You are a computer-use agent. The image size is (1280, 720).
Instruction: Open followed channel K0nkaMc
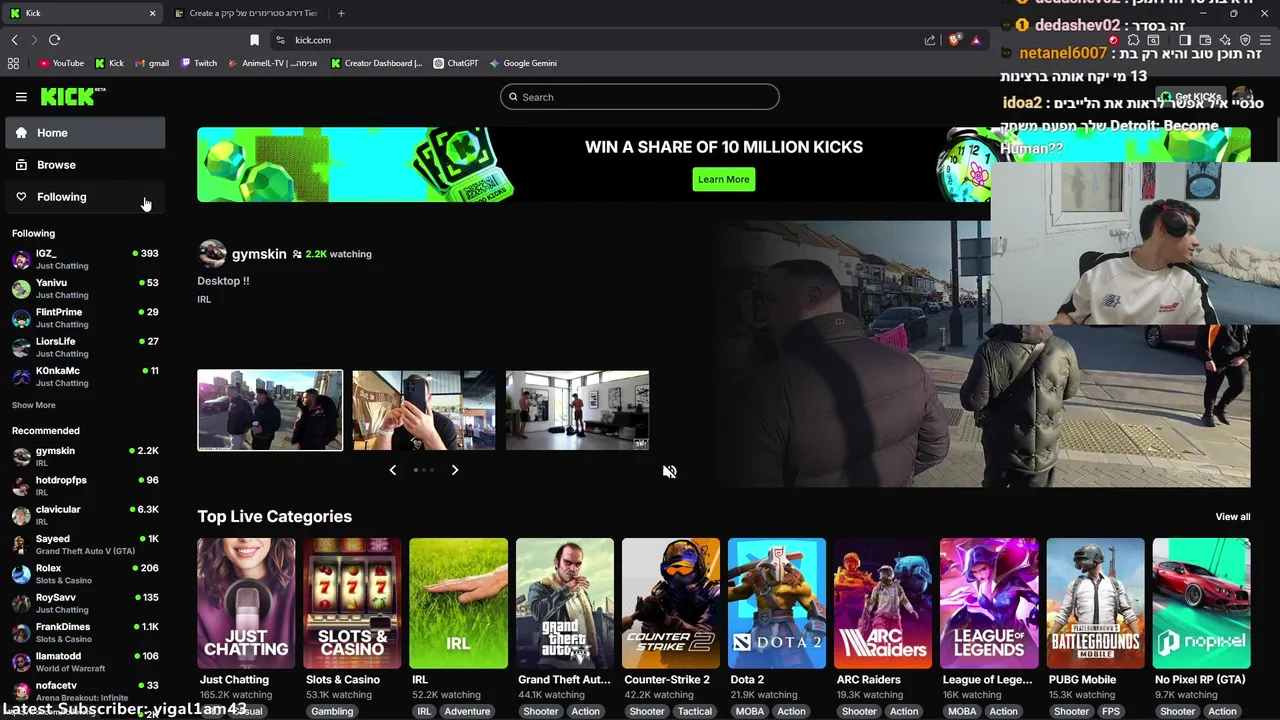85,376
